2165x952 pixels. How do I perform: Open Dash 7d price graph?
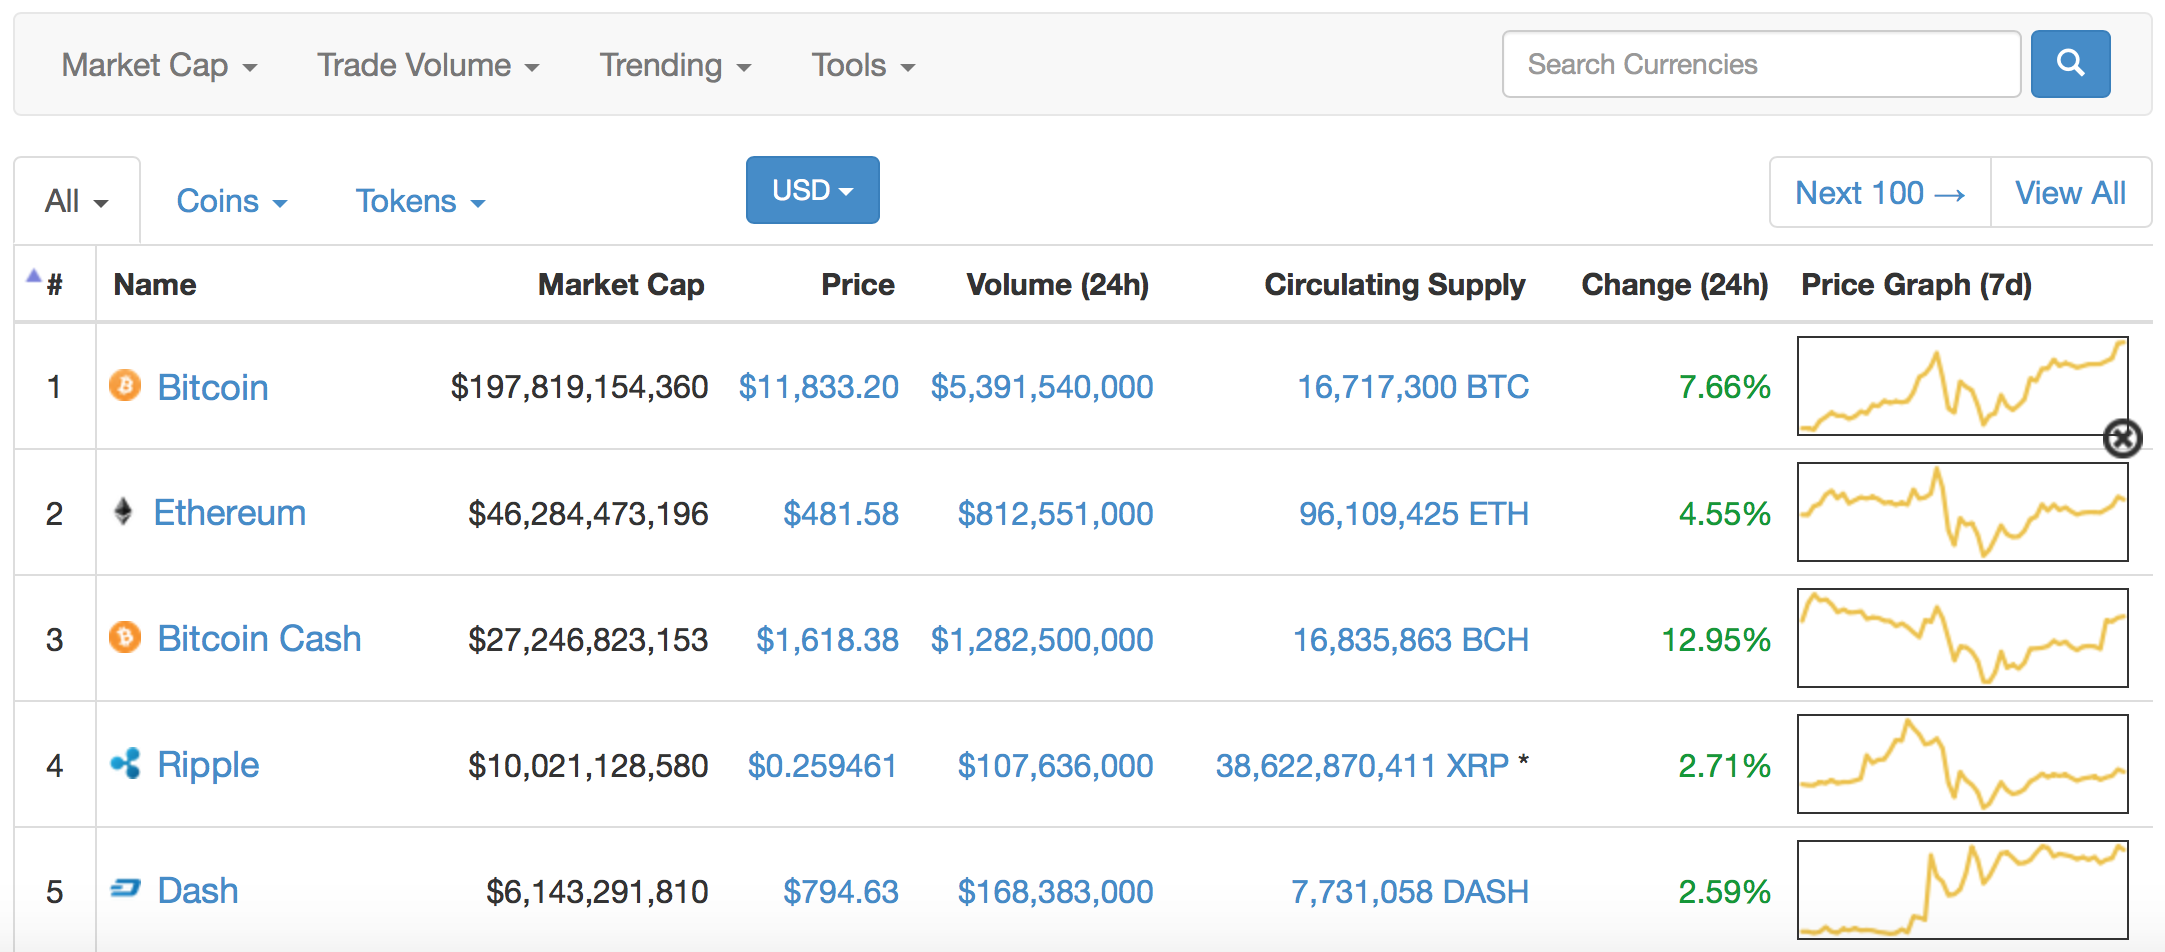pyautogui.click(x=1962, y=890)
